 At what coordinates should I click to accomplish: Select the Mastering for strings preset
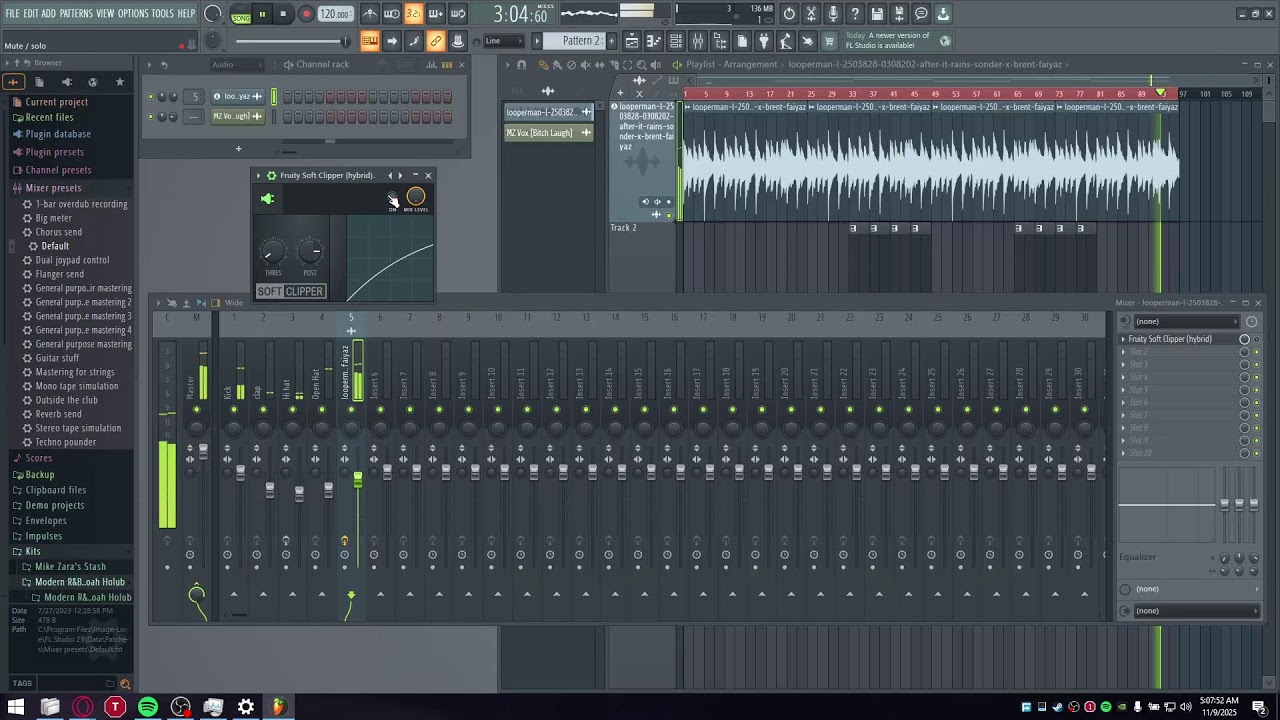[75, 372]
